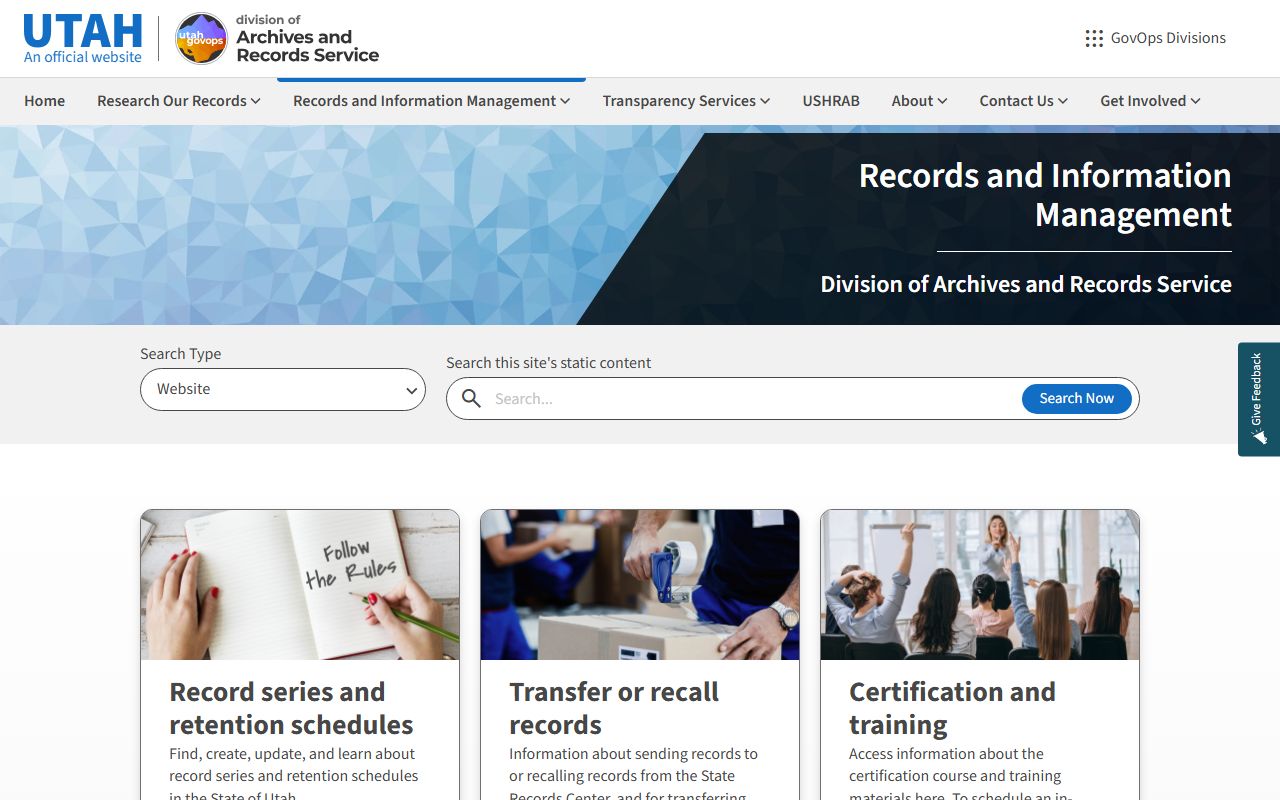Expand the Search Type dropdown
The image size is (1280, 800).
pyautogui.click(x=283, y=389)
